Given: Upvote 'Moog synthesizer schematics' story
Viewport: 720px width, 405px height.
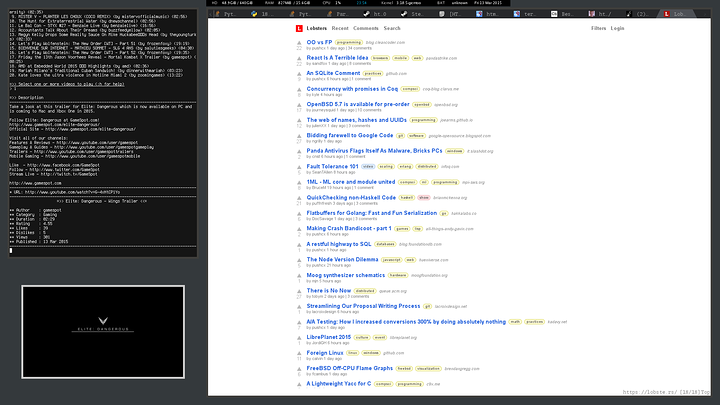Looking at the screenshot, I should [x=299, y=273].
